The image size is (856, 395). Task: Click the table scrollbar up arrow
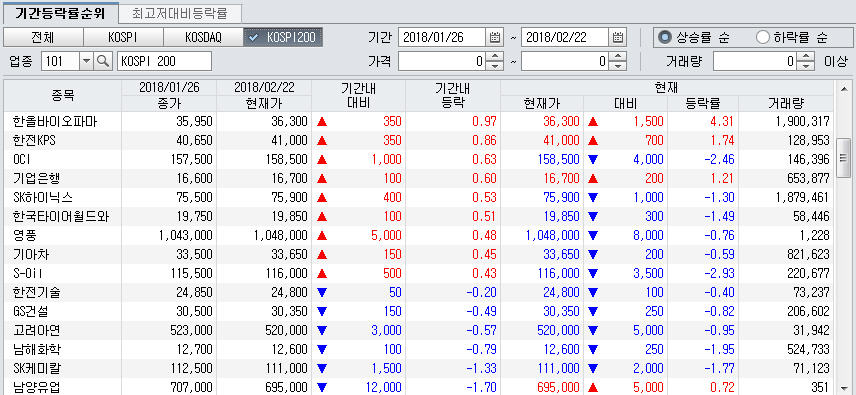844,88
